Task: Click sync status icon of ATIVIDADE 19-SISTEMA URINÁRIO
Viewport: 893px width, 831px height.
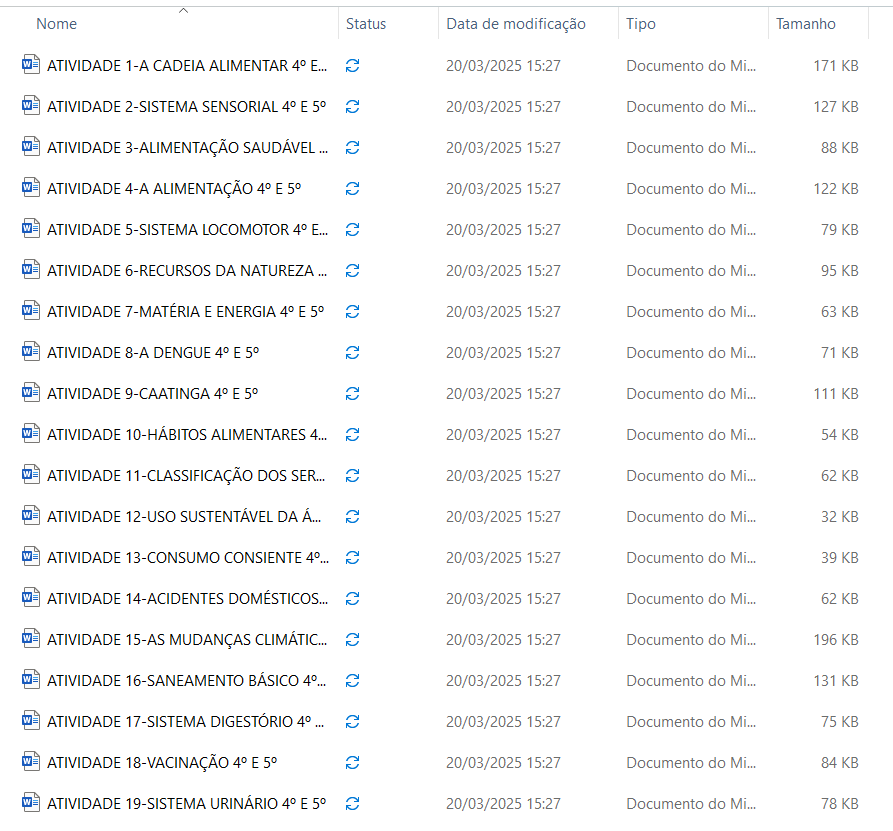Action: tap(353, 804)
